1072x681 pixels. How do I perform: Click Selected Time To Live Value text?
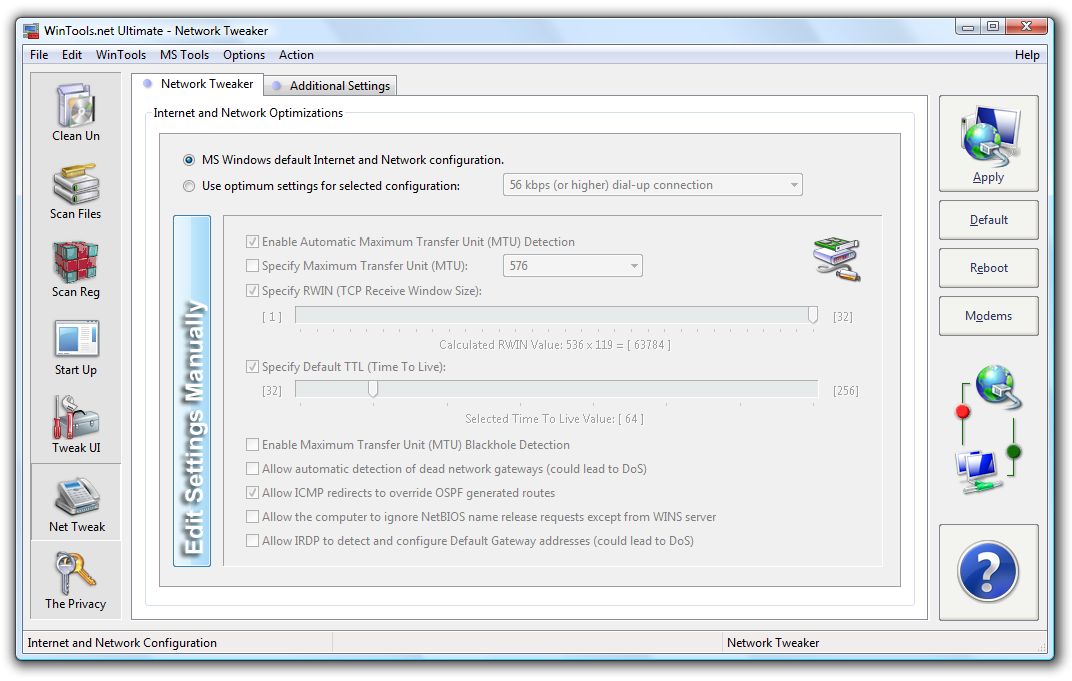coord(554,418)
